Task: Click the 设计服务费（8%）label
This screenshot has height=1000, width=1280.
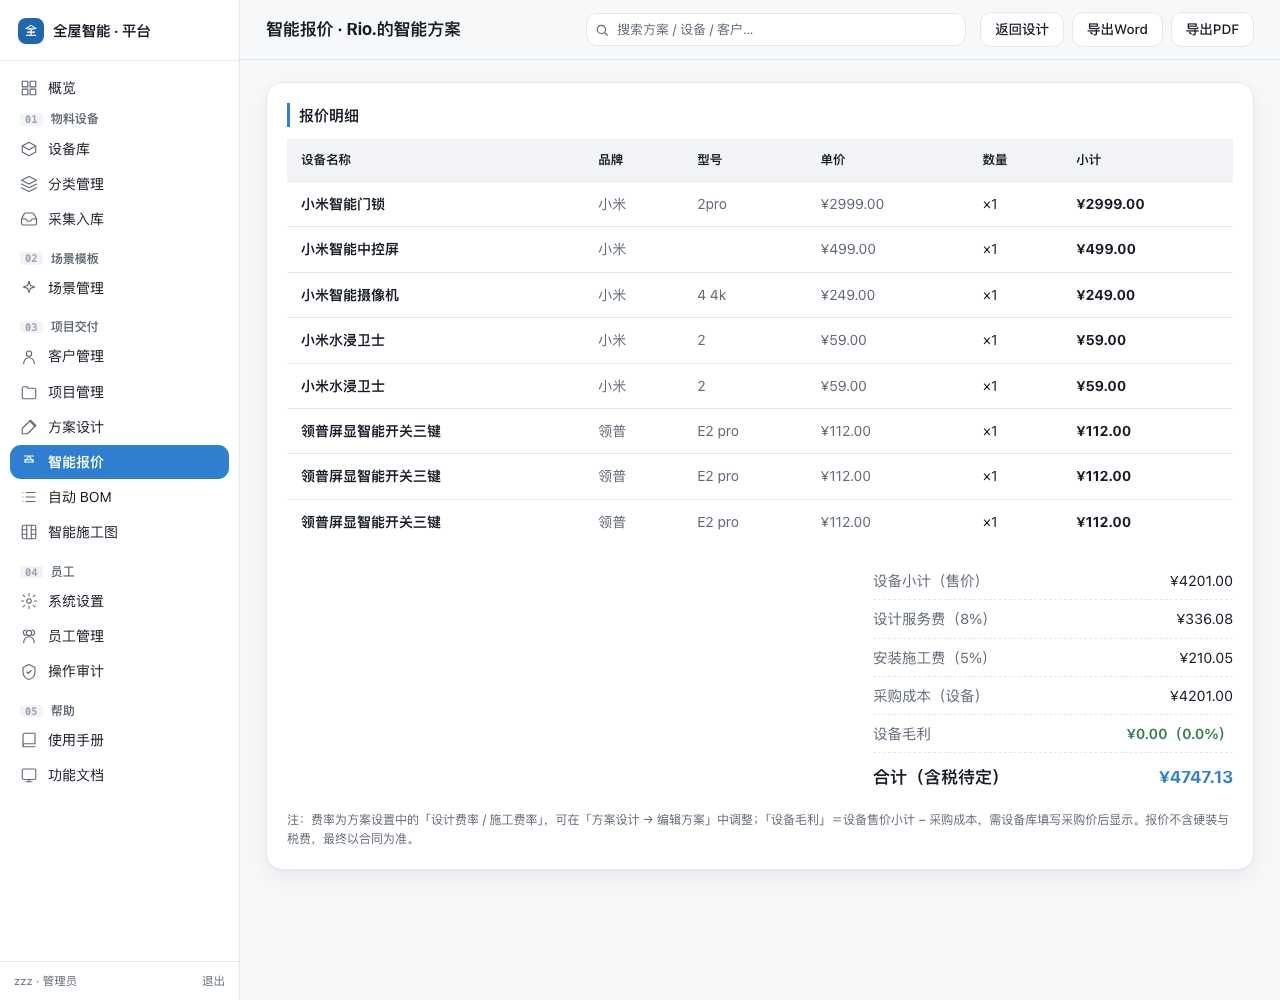Action: coord(930,619)
